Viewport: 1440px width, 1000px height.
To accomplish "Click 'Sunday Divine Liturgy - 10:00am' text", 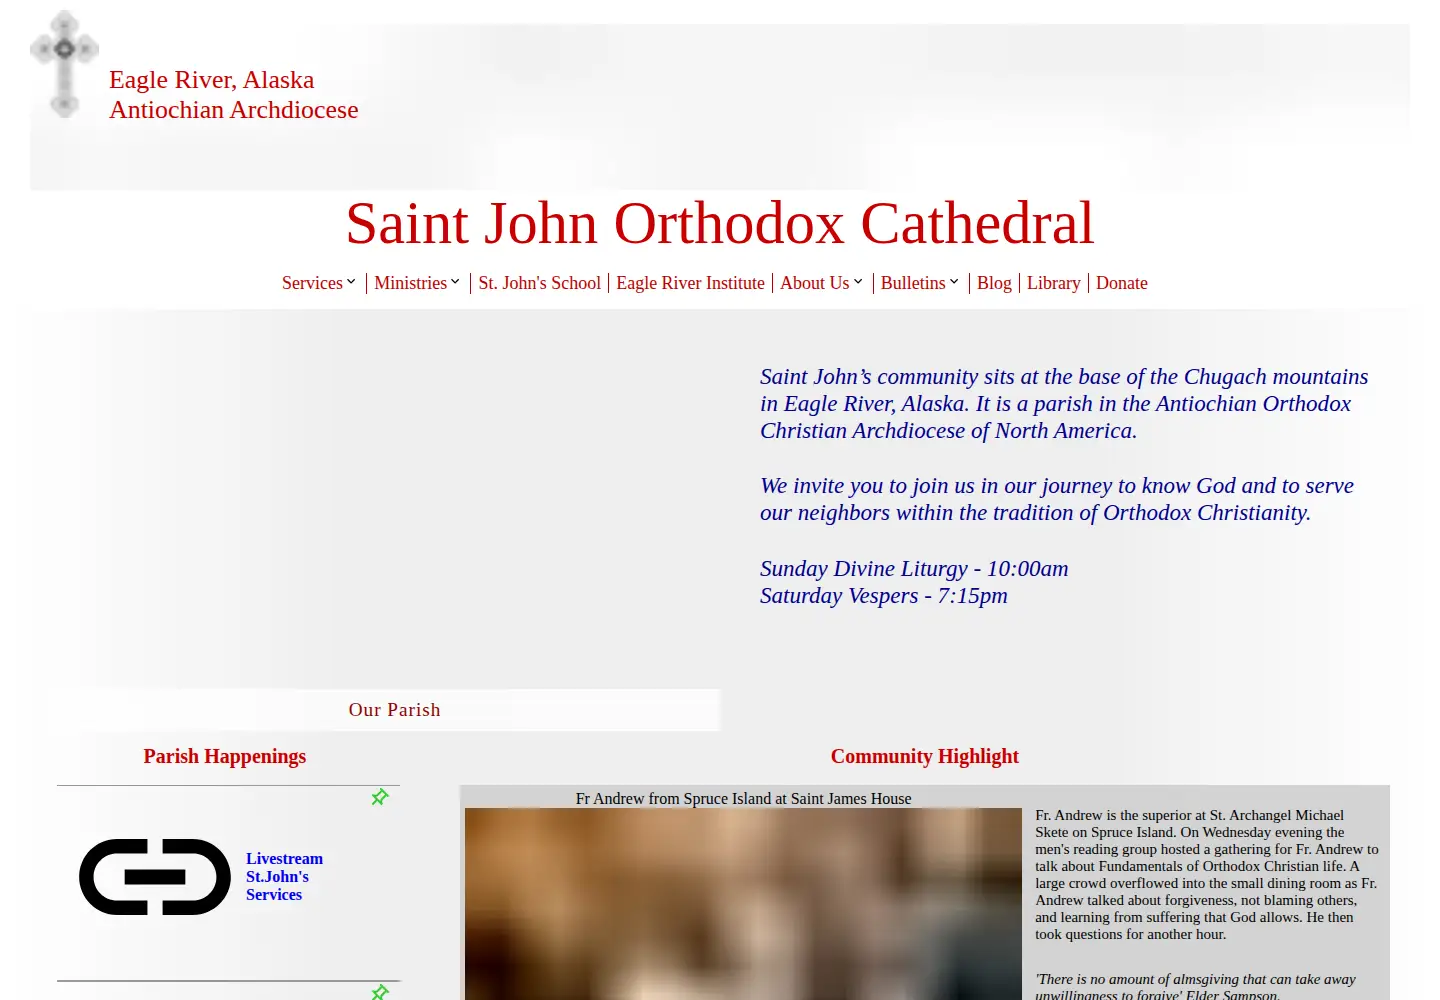I will point(914,569).
